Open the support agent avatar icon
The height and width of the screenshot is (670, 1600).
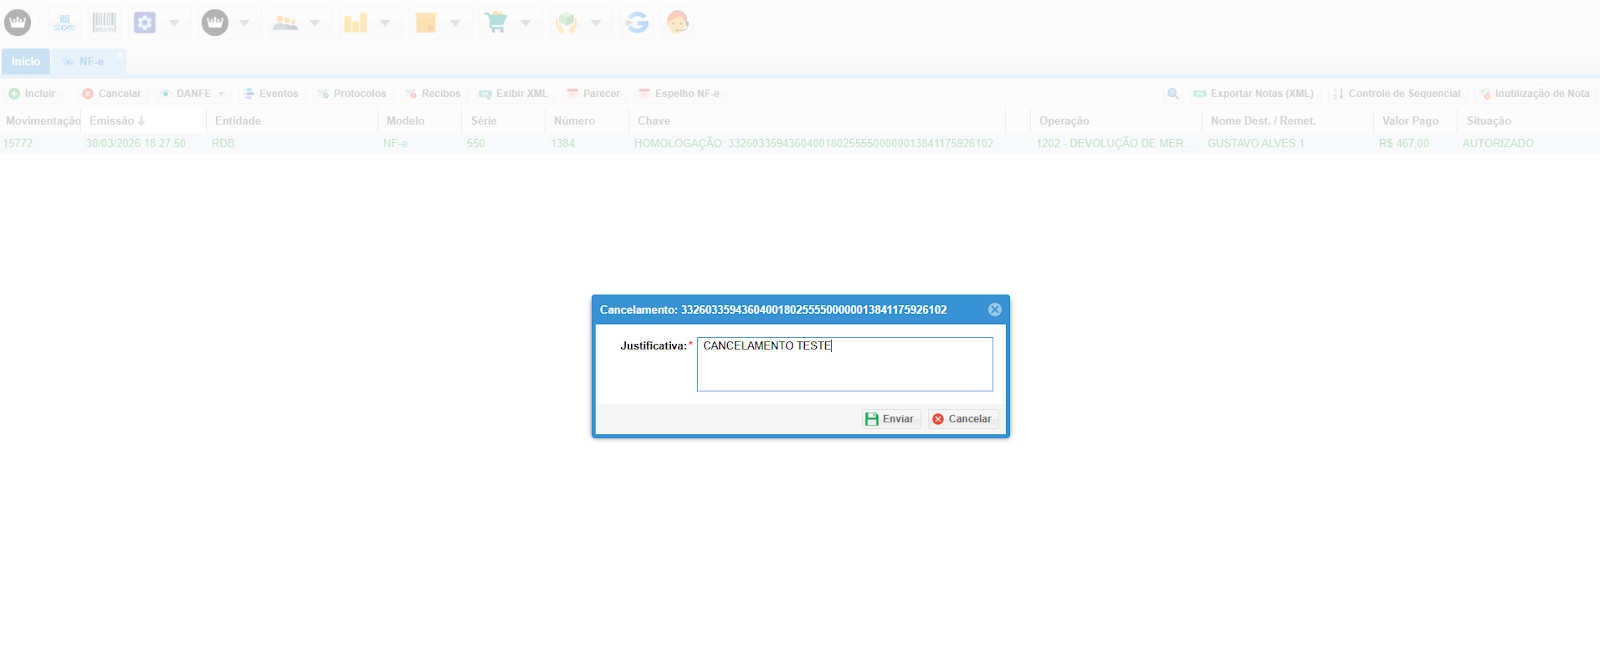(677, 22)
